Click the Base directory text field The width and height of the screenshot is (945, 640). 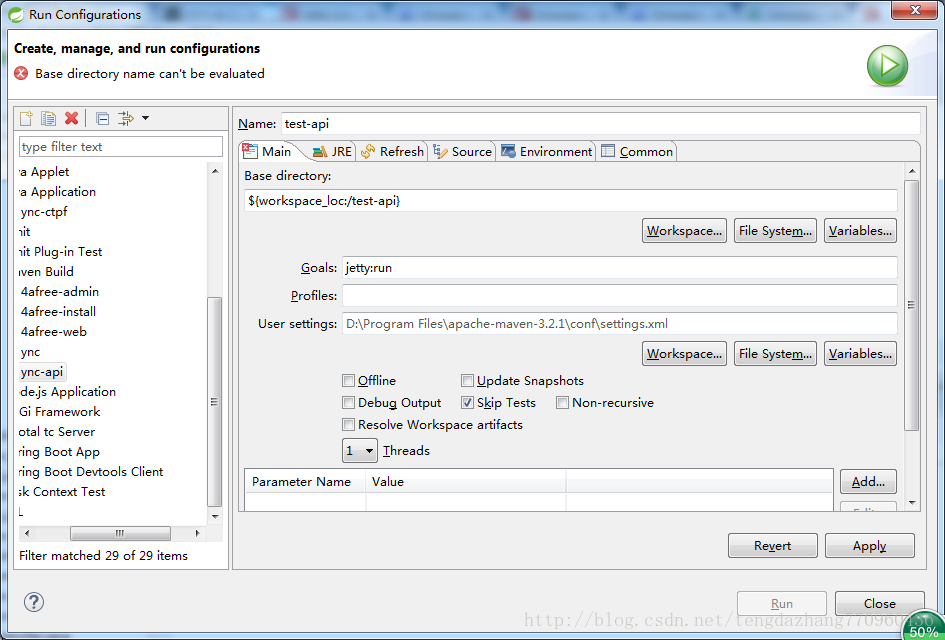(571, 200)
